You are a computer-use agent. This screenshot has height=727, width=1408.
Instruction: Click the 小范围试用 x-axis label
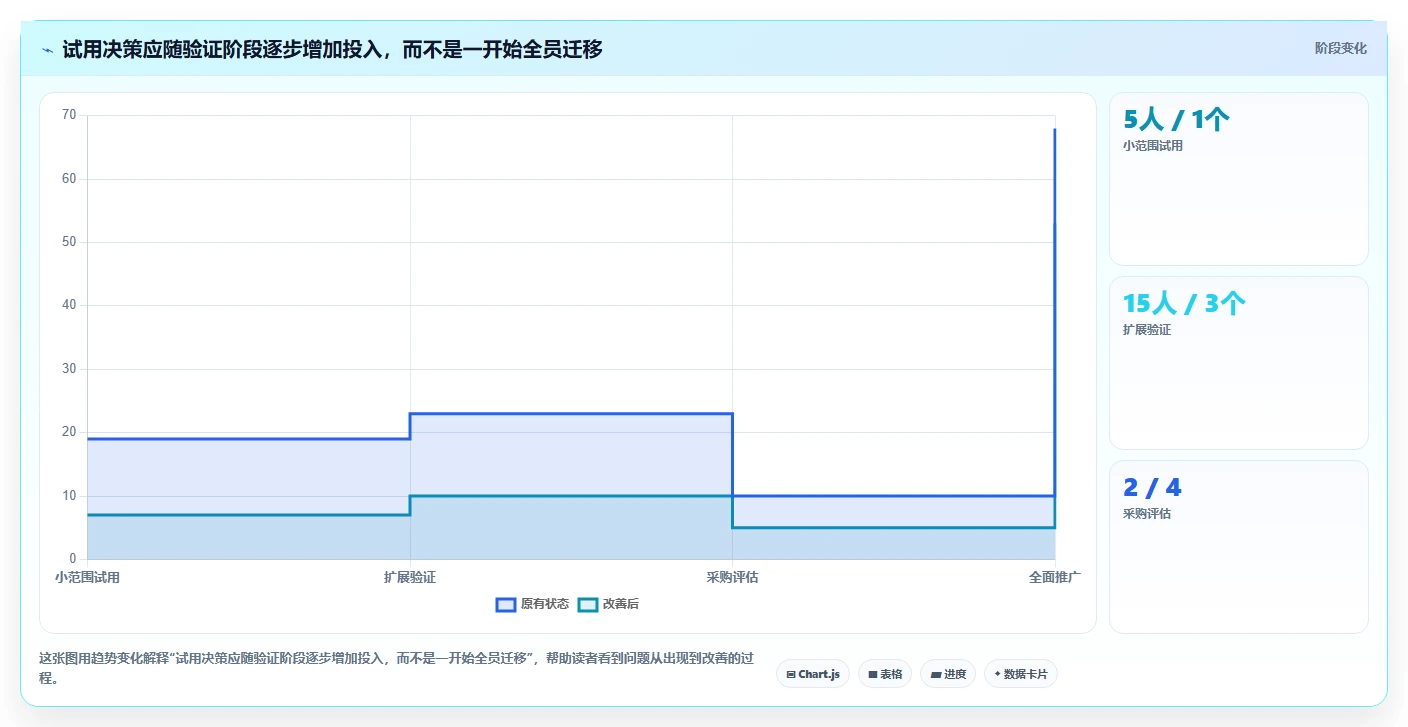pyautogui.click(x=87, y=577)
